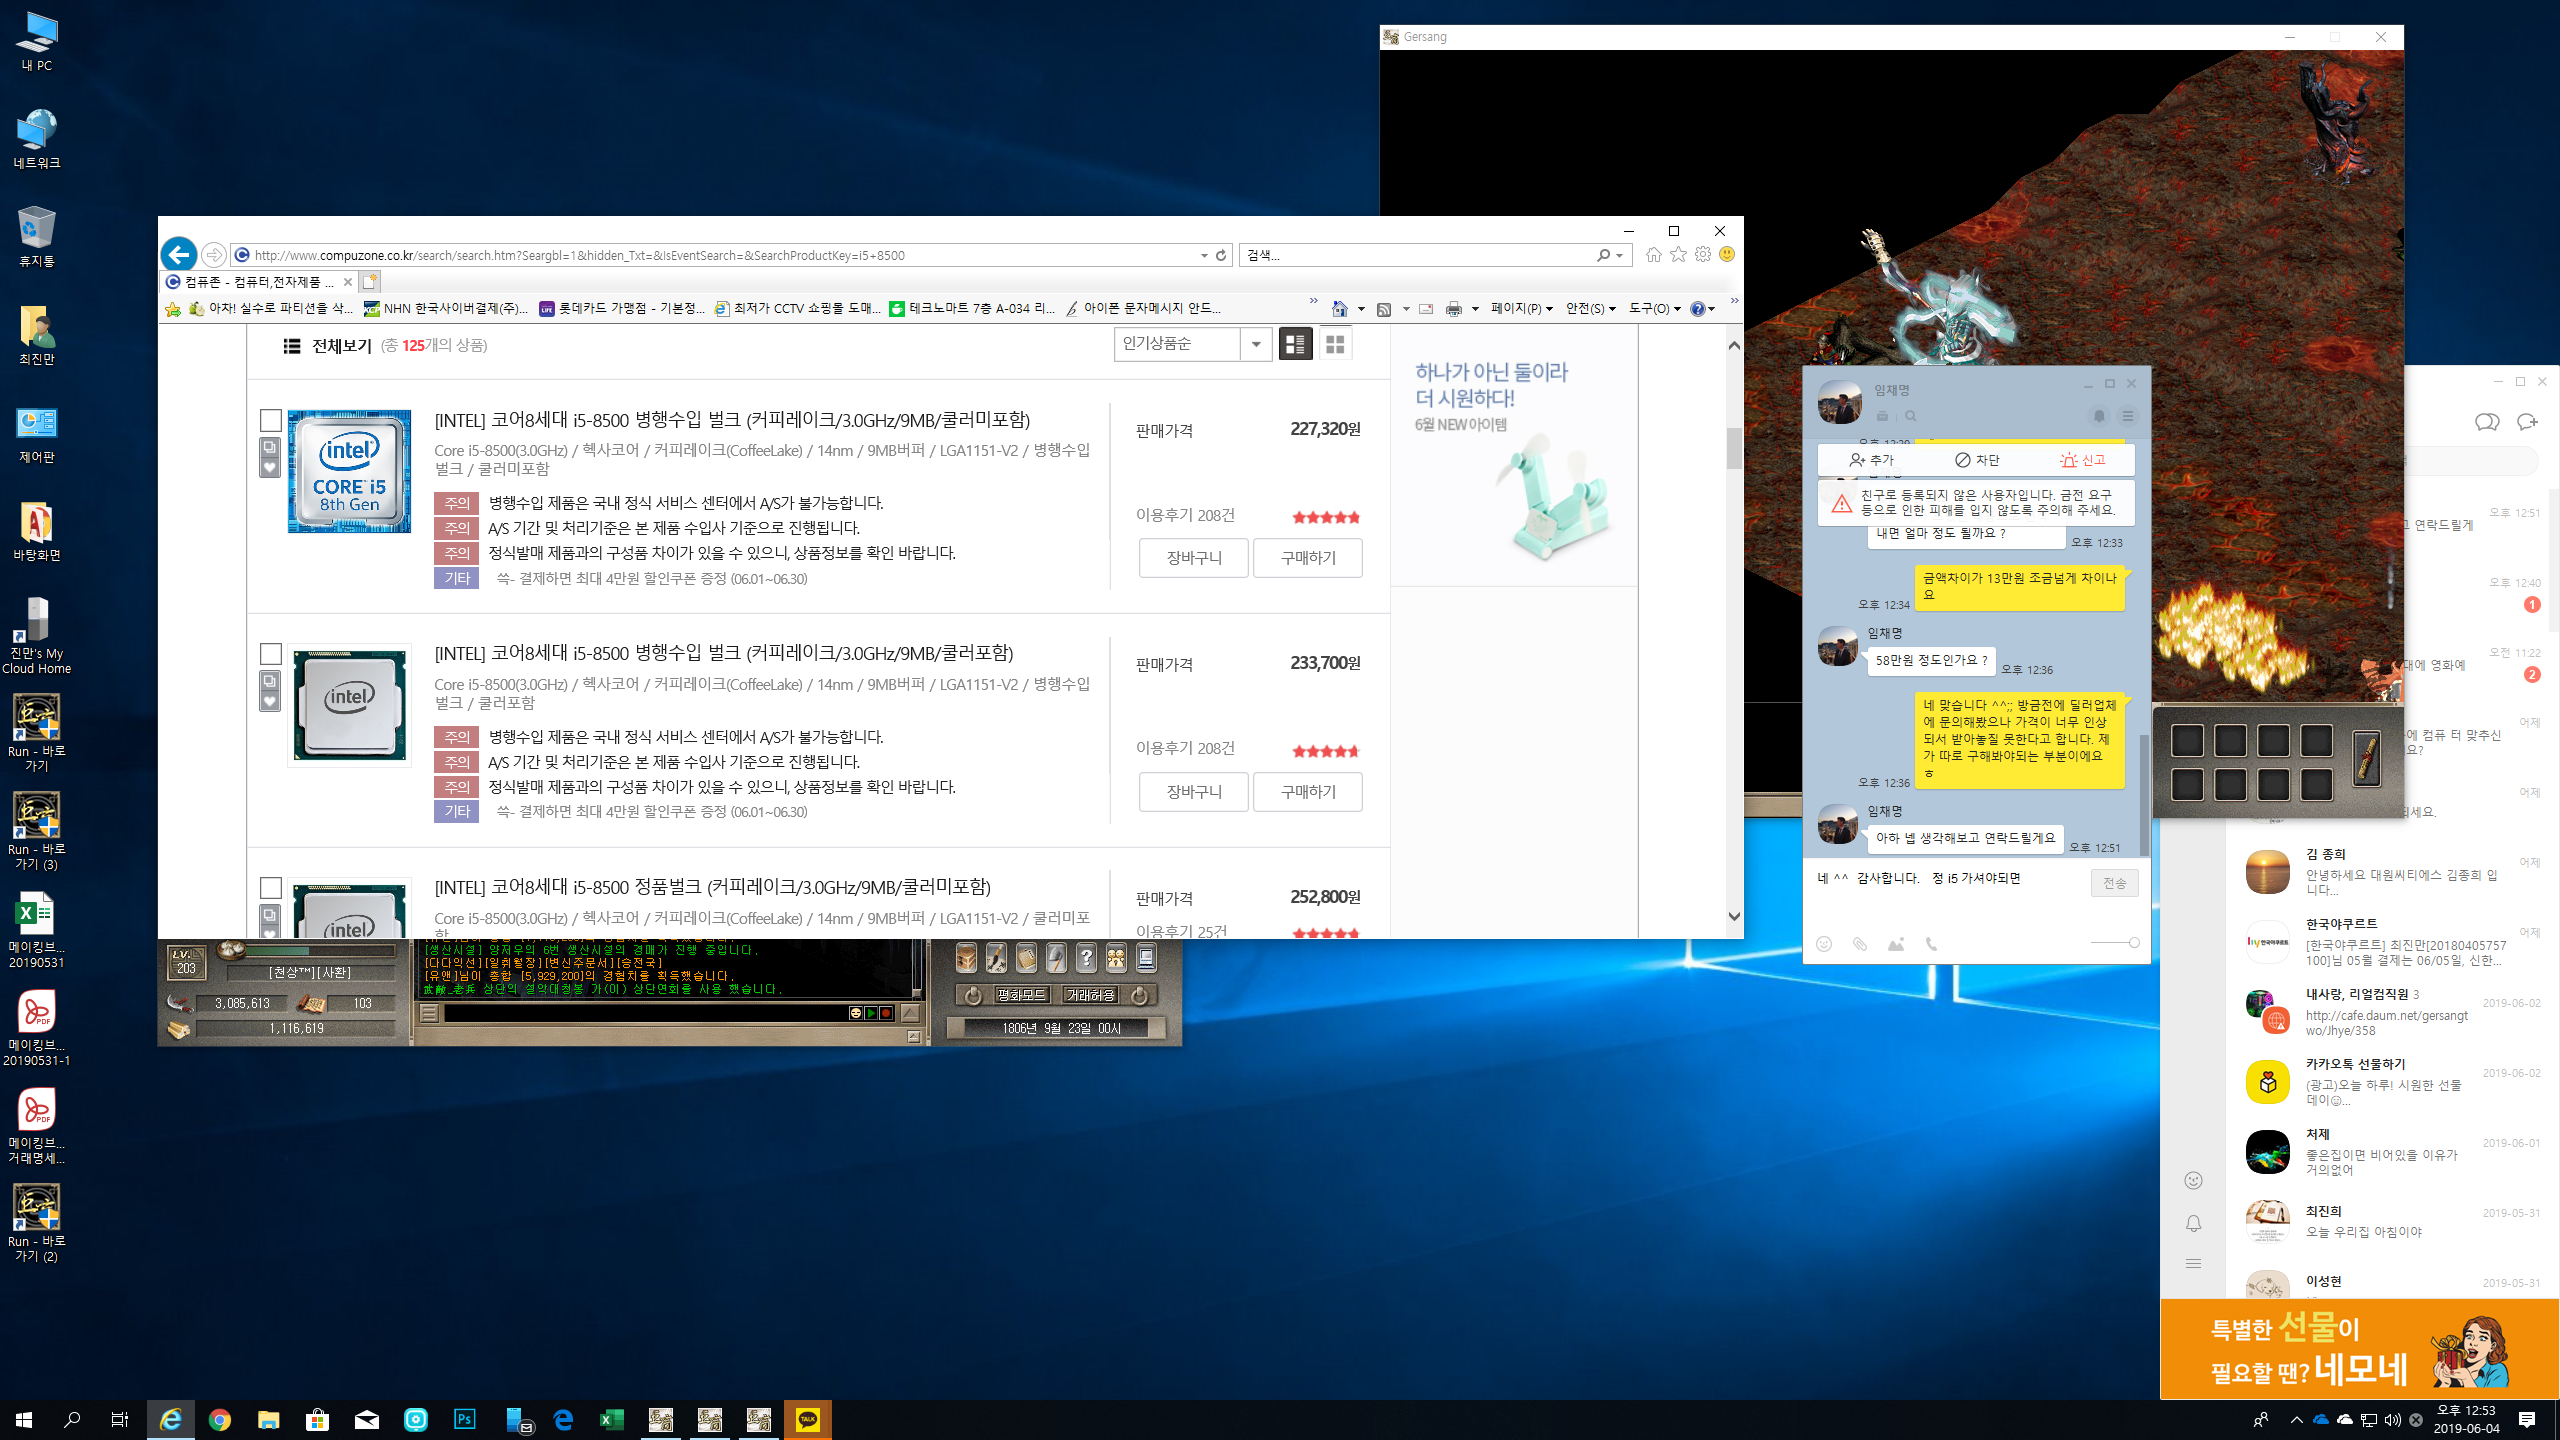
Task: Open the first i5-8500 병행수입 벌크 (쿨러미포함) product link
Action: pos(732,420)
